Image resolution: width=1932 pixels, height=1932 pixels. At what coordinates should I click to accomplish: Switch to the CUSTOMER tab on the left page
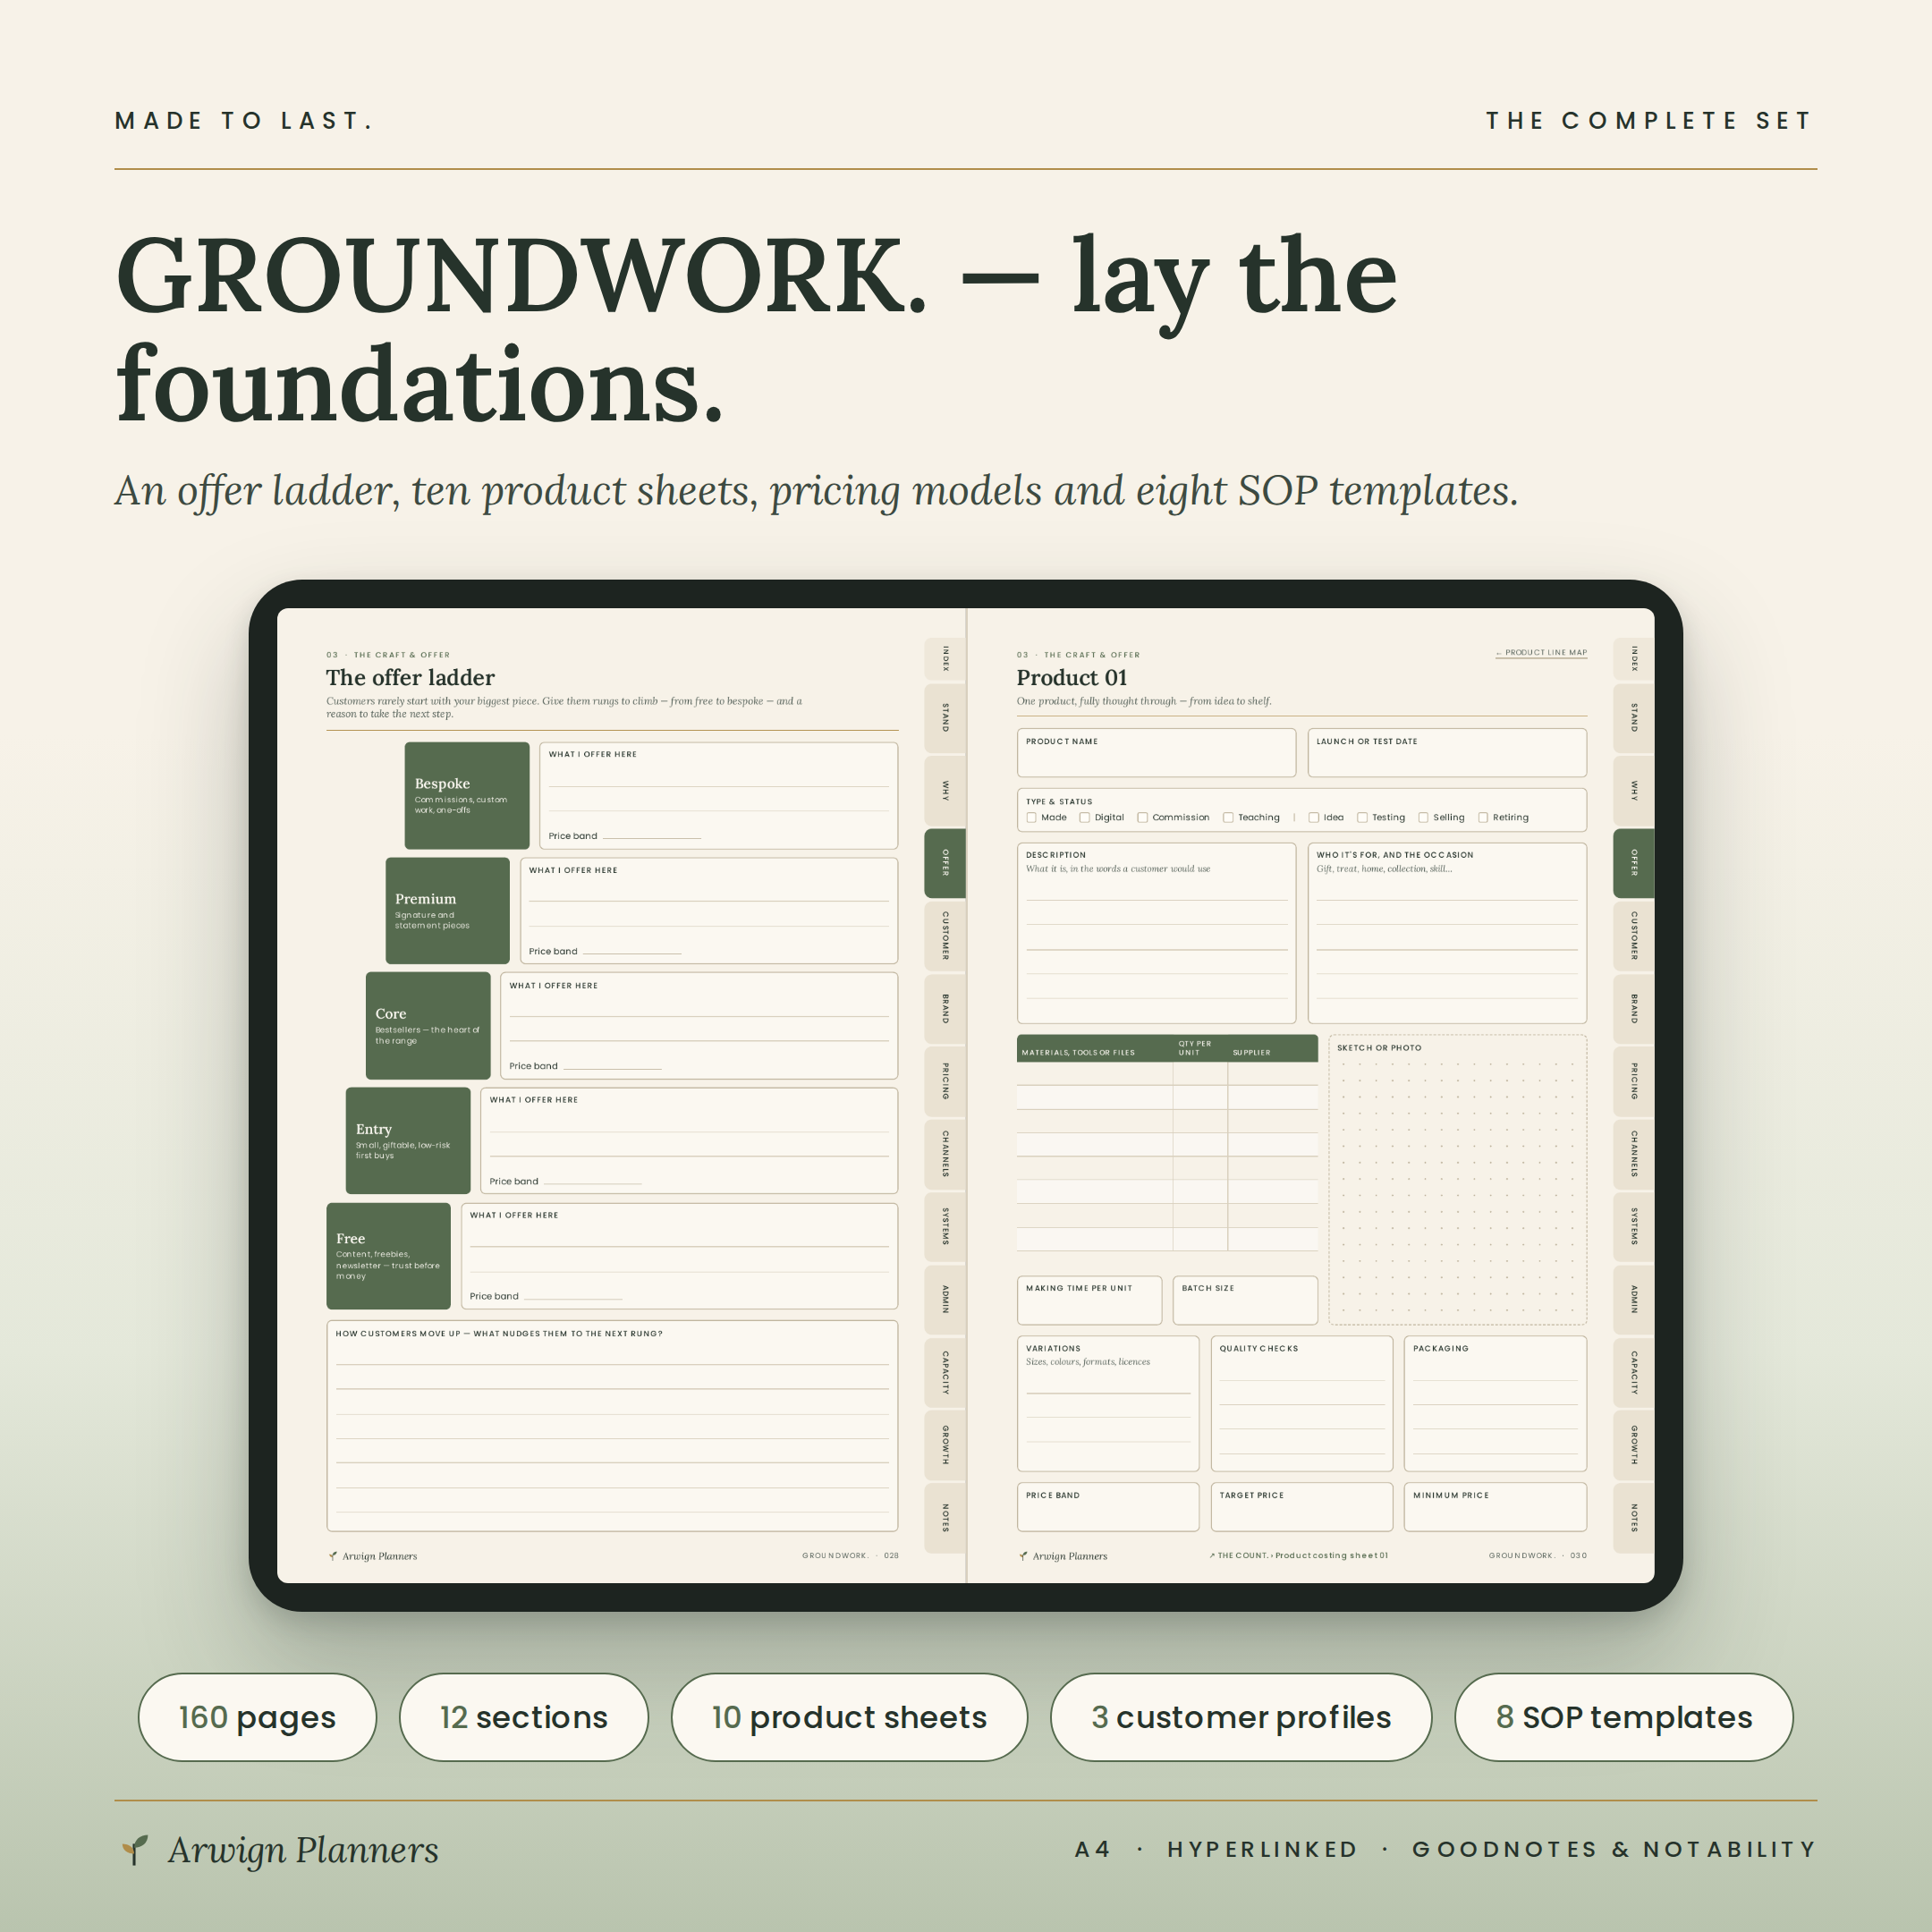944,935
